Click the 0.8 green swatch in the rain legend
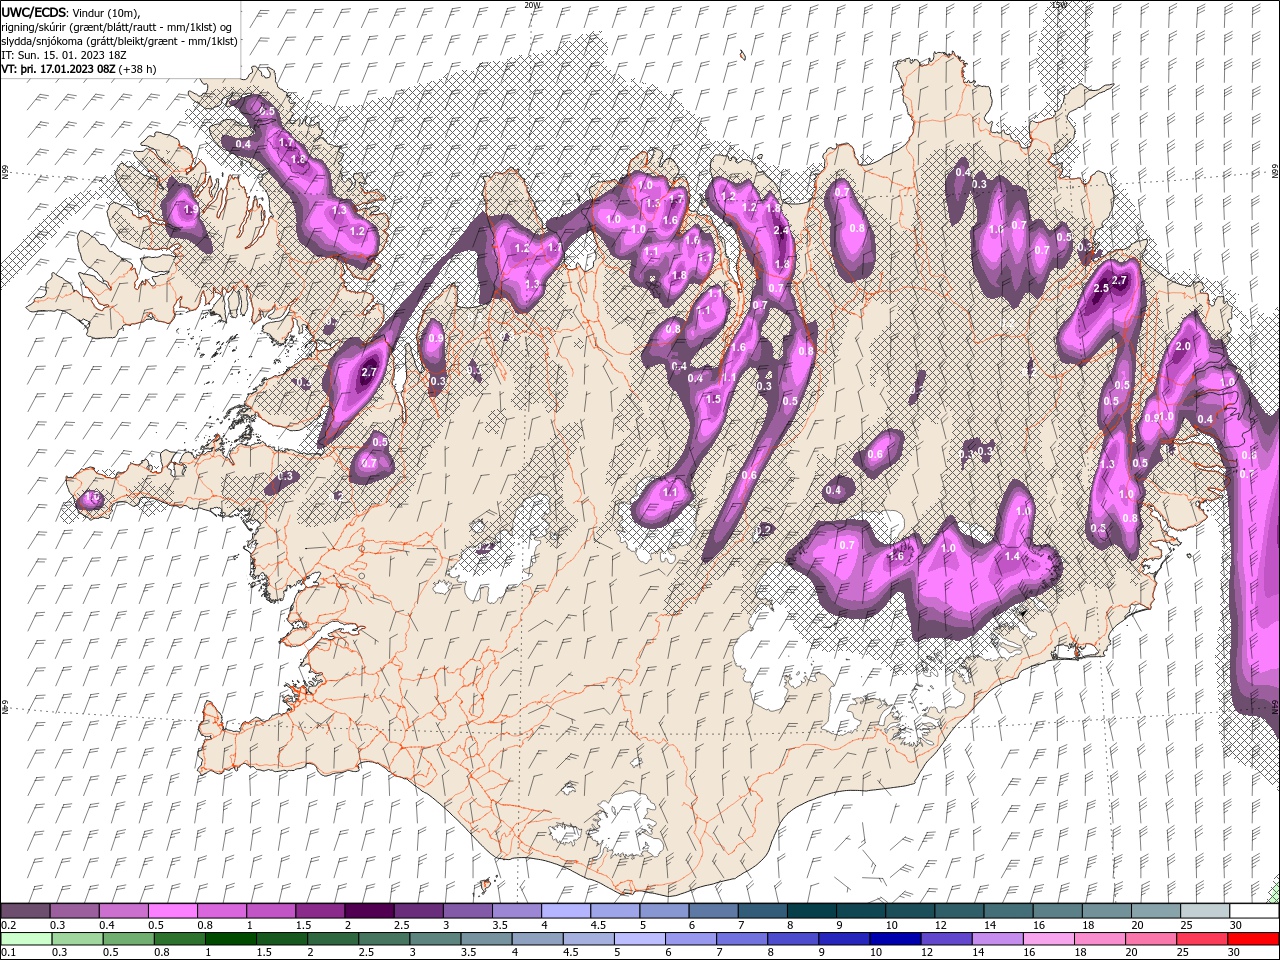The image size is (1280, 960). click(179, 939)
